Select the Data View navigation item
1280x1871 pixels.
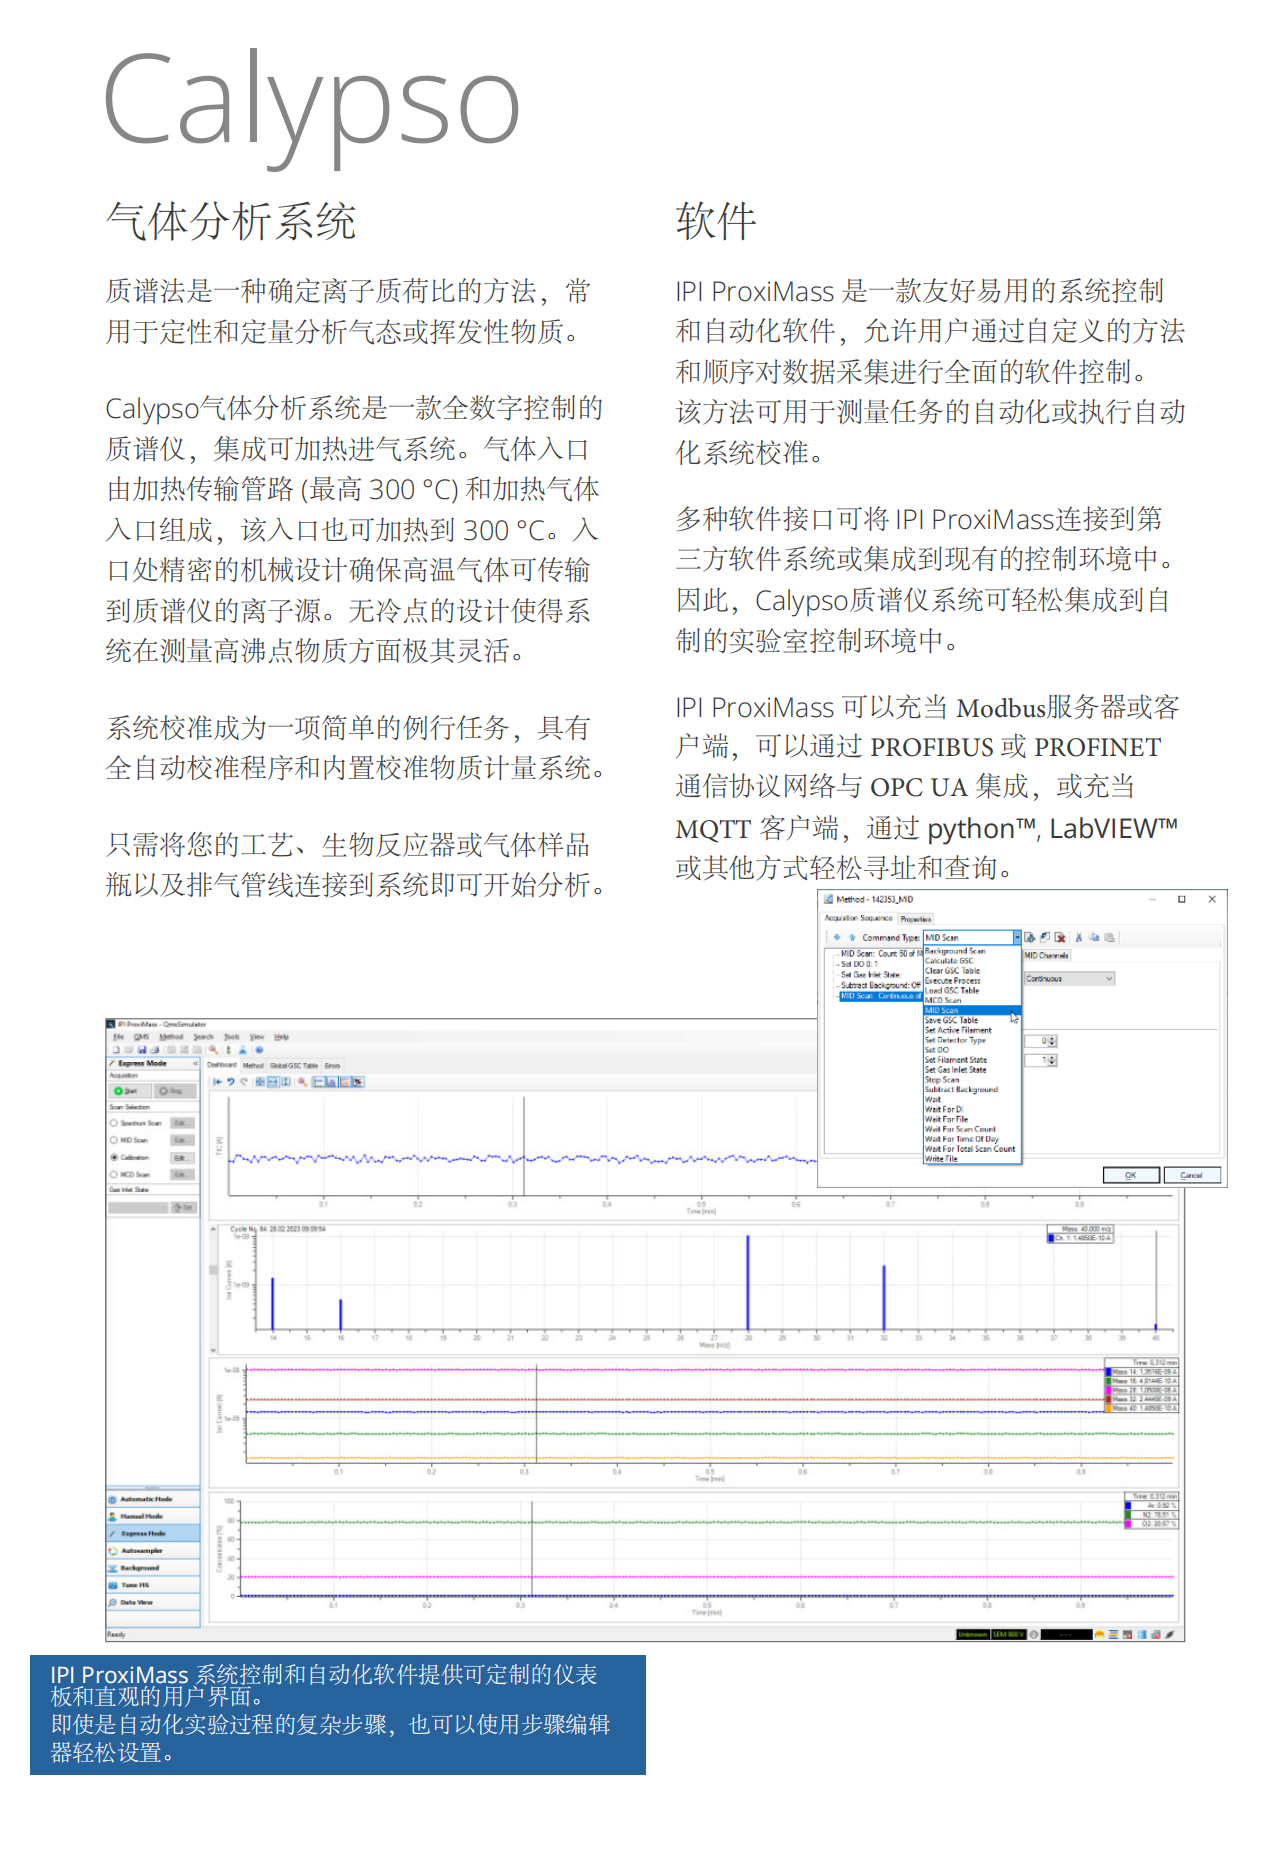coord(153,1602)
